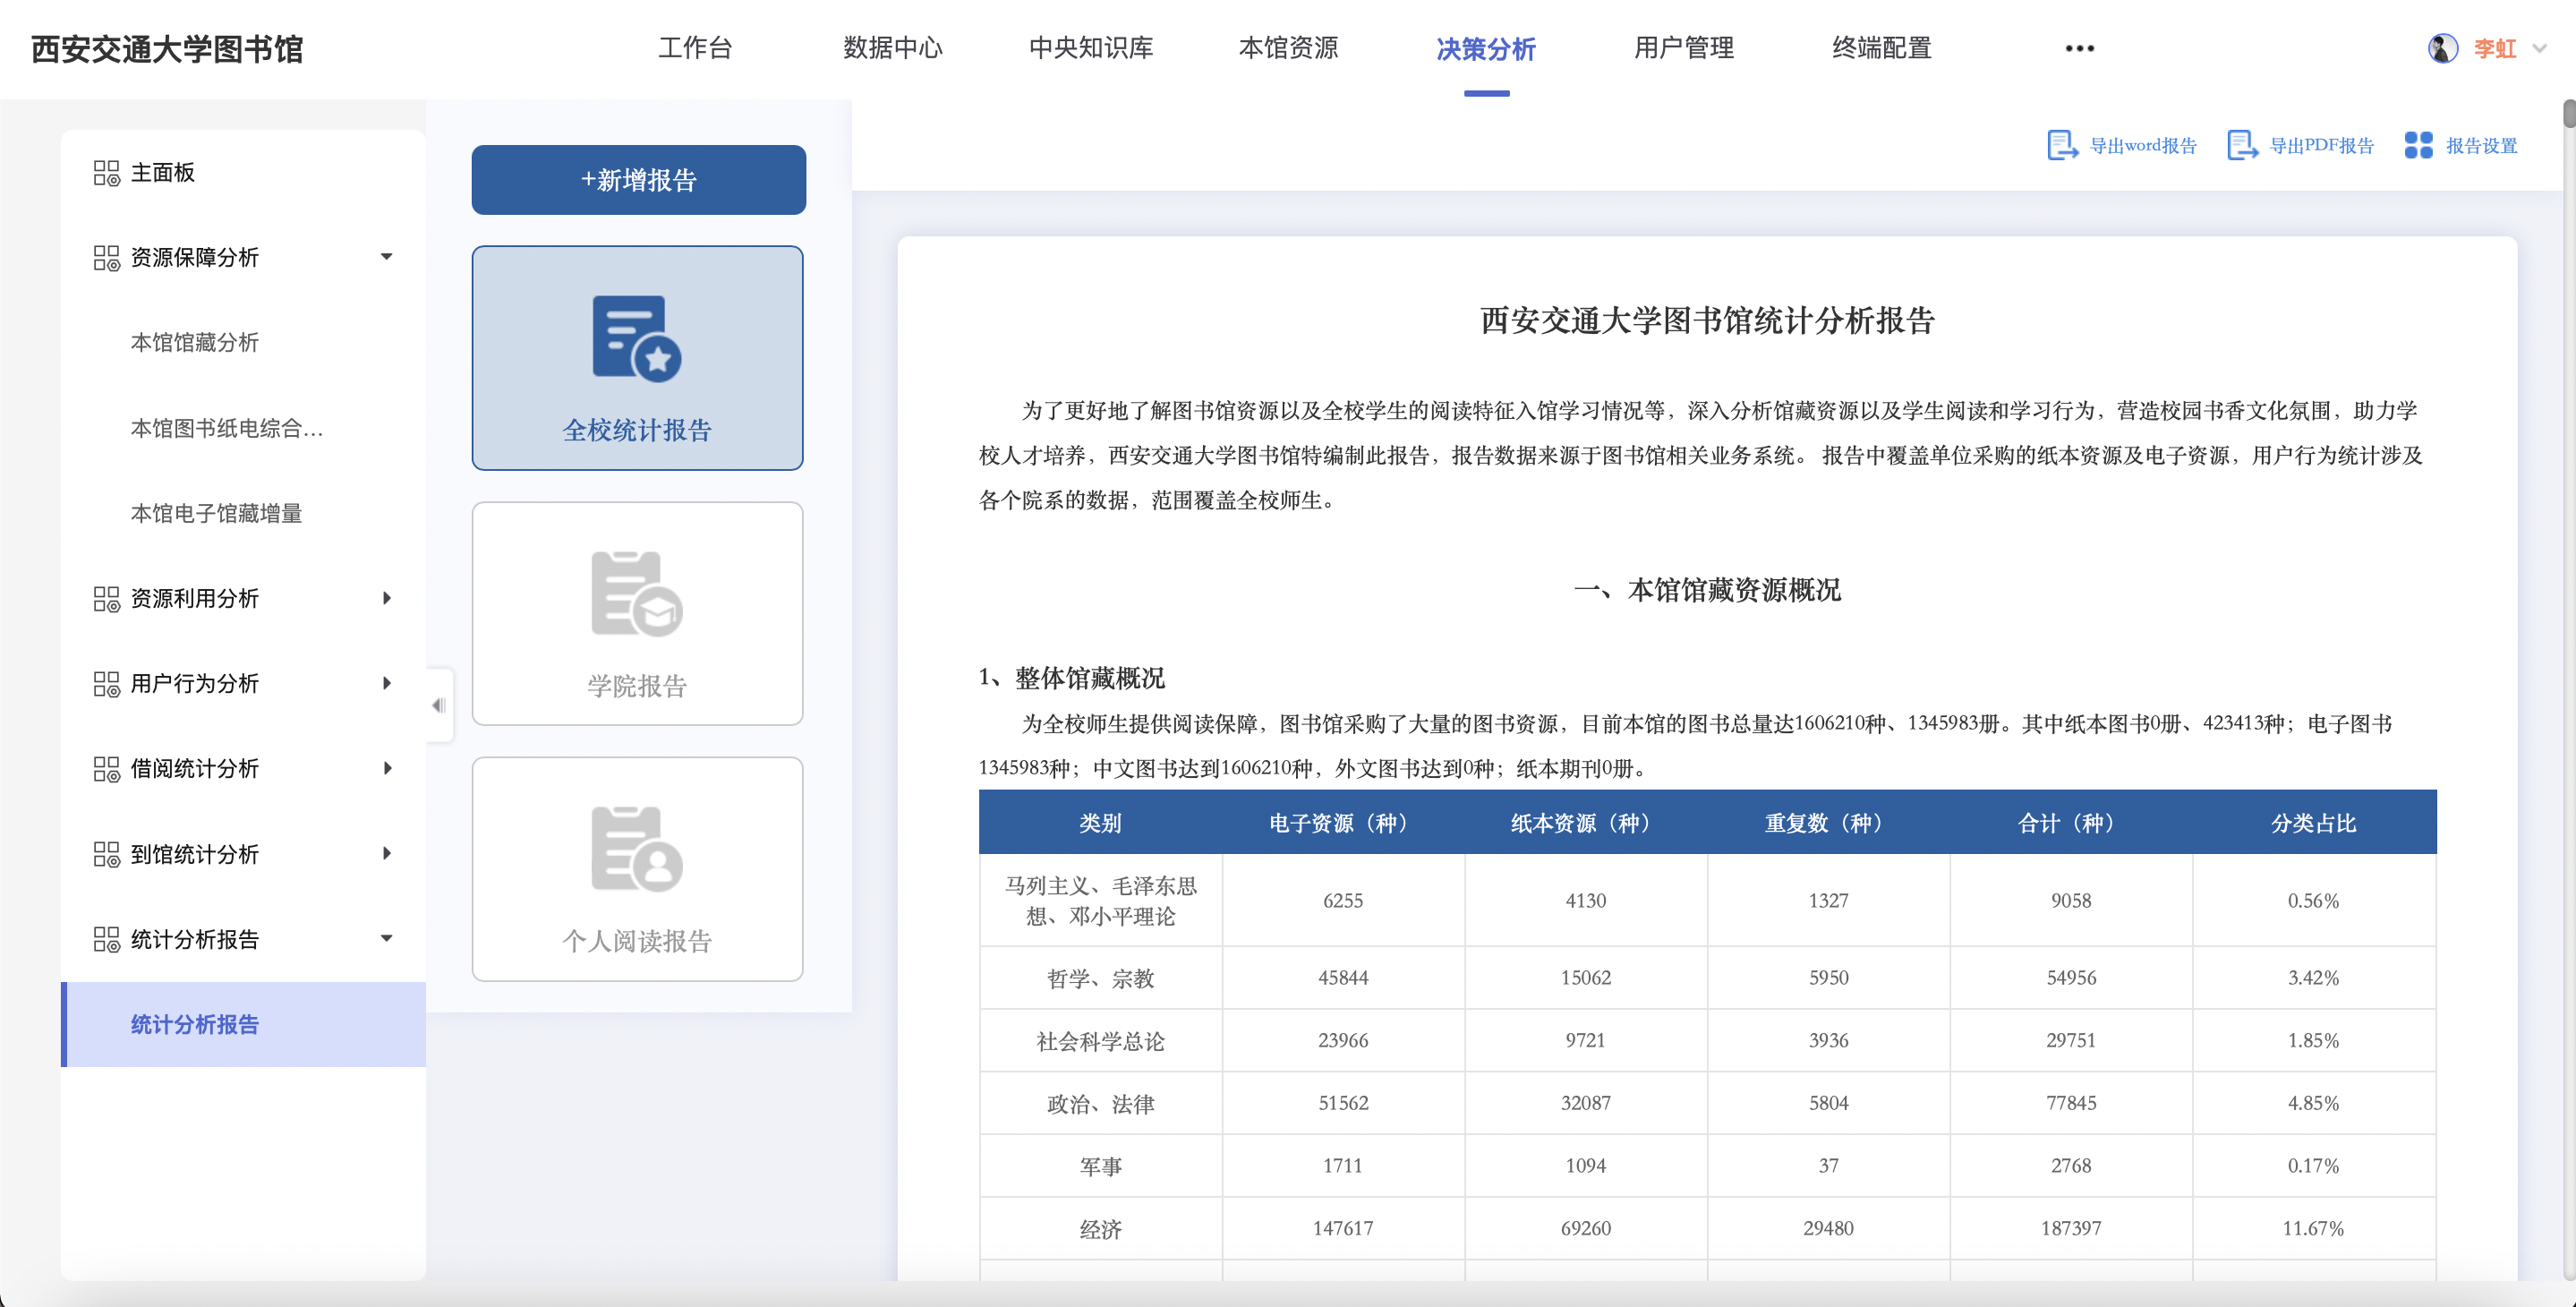The width and height of the screenshot is (2576, 1307).
Task: Expand the 借阅统计分析 section
Action: point(386,768)
